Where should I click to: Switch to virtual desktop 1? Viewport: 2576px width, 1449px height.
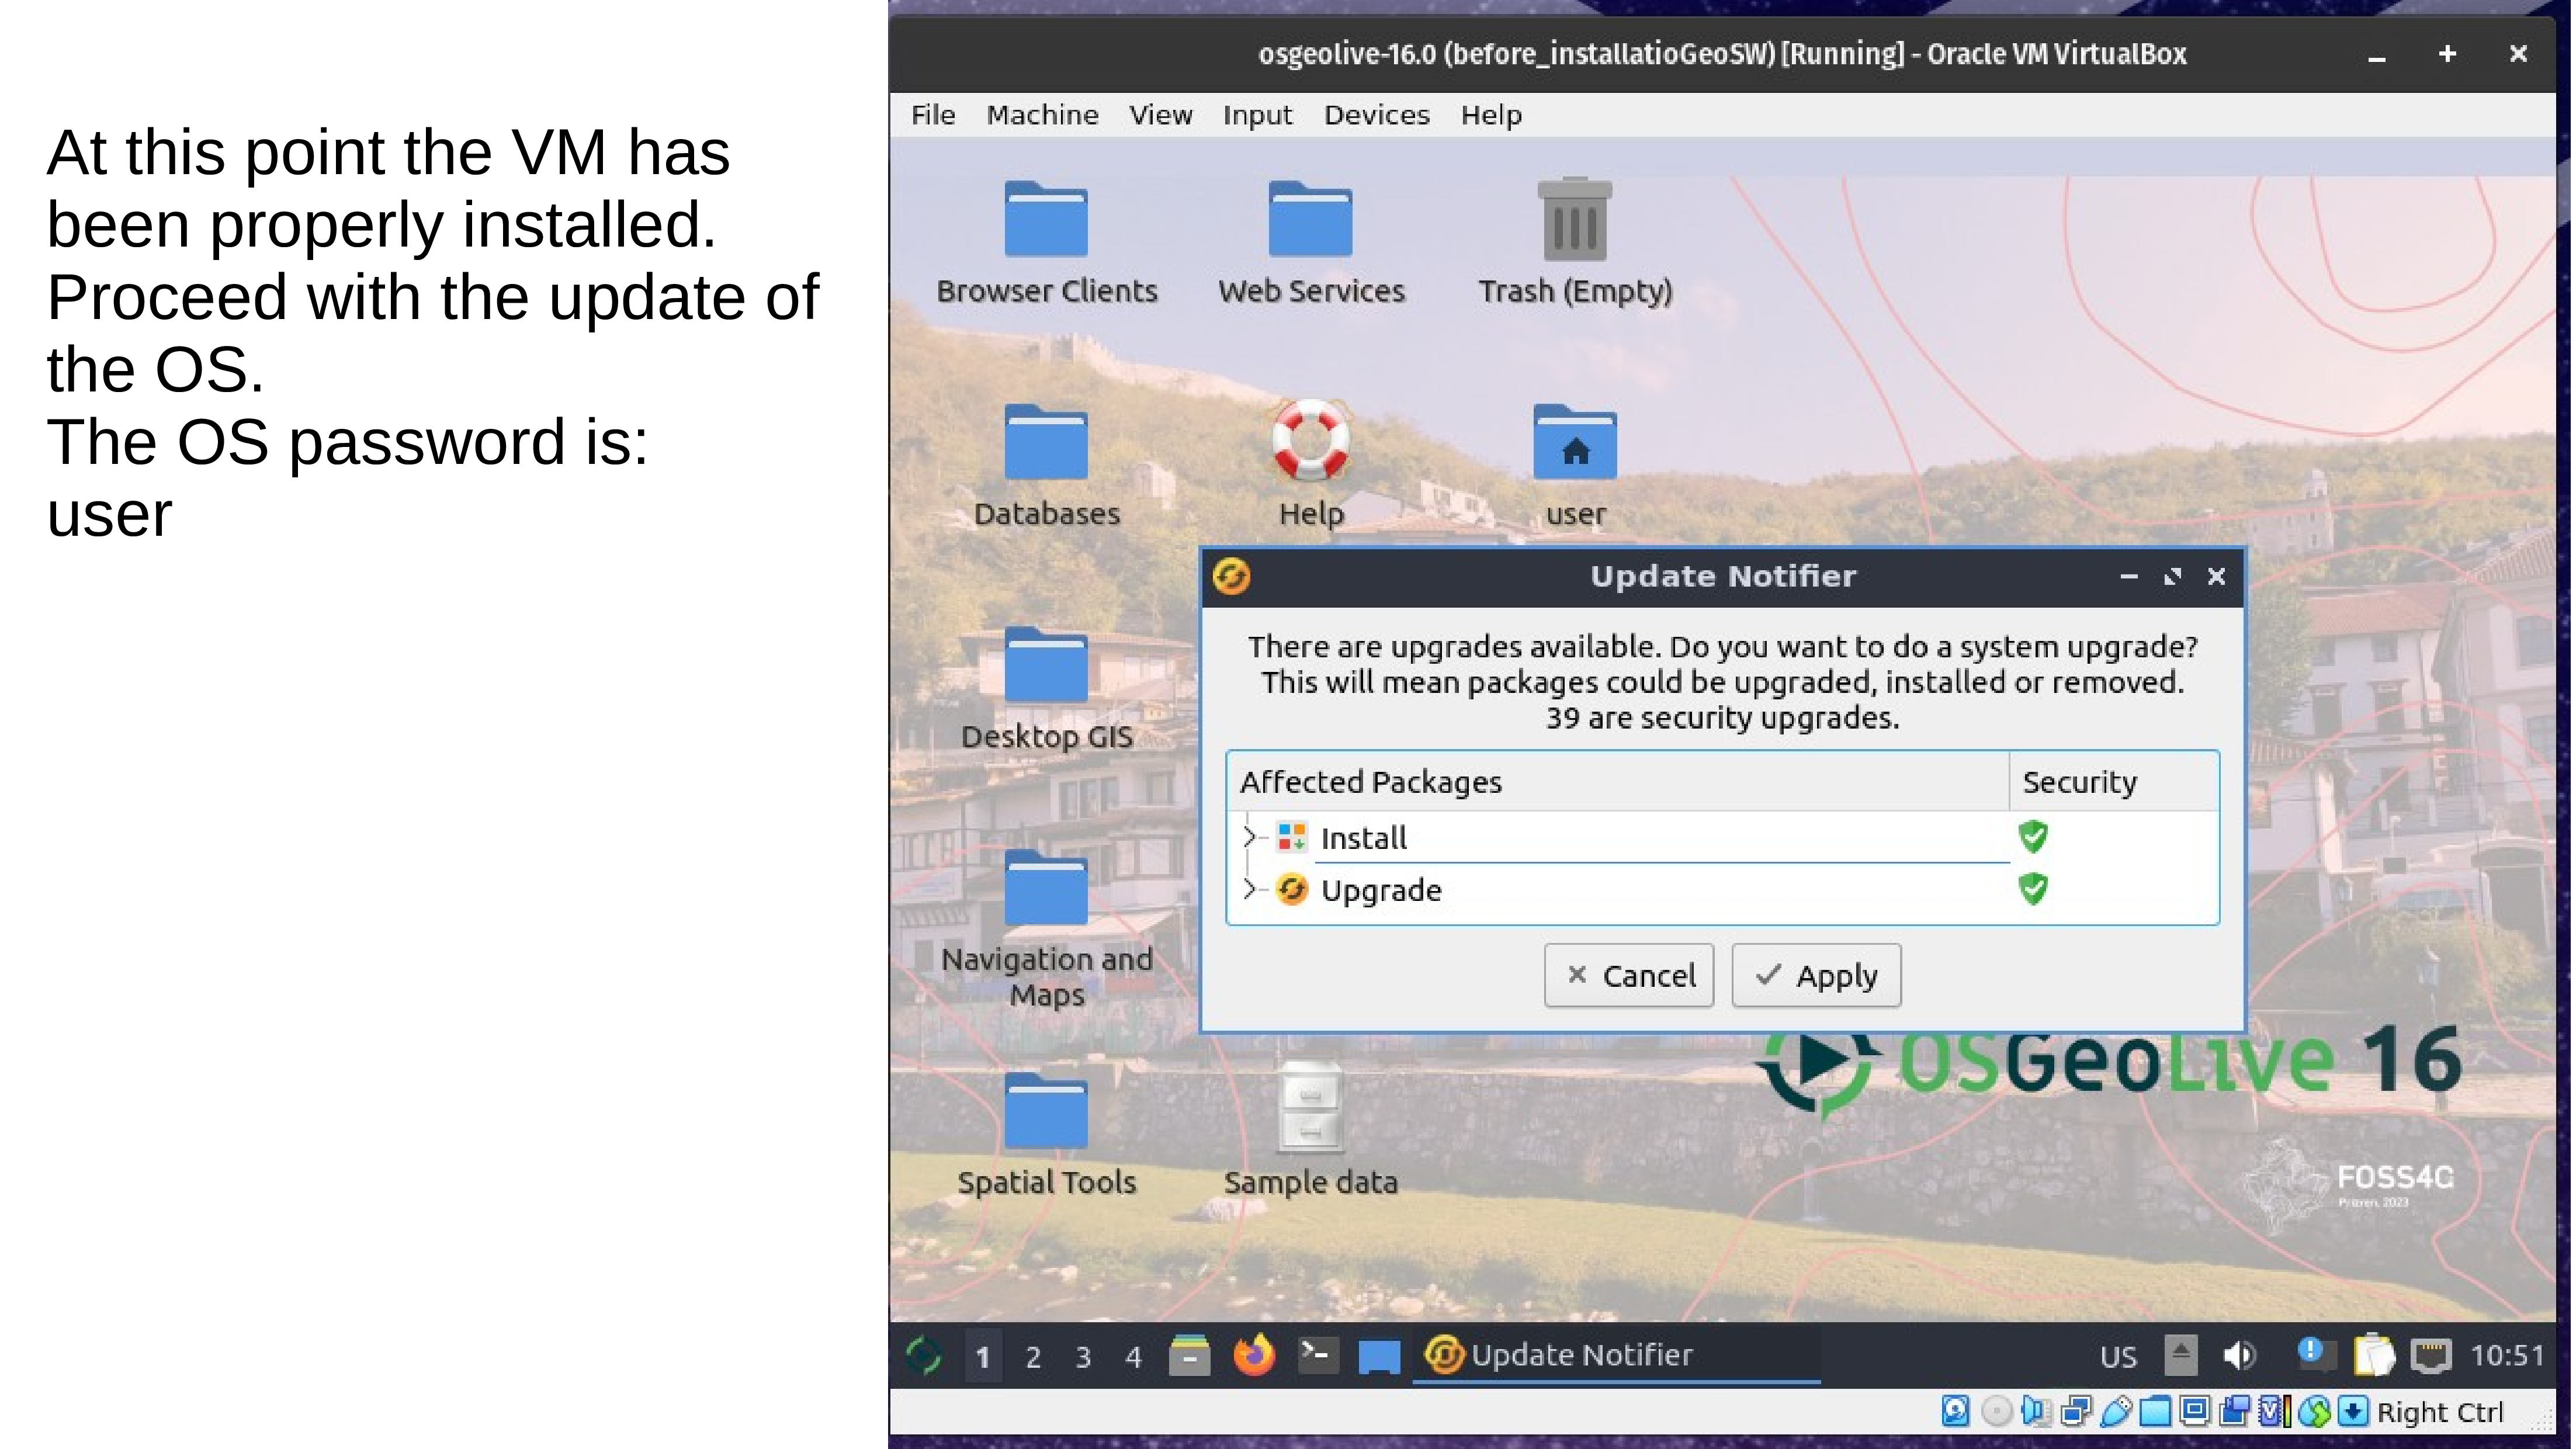point(983,1357)
